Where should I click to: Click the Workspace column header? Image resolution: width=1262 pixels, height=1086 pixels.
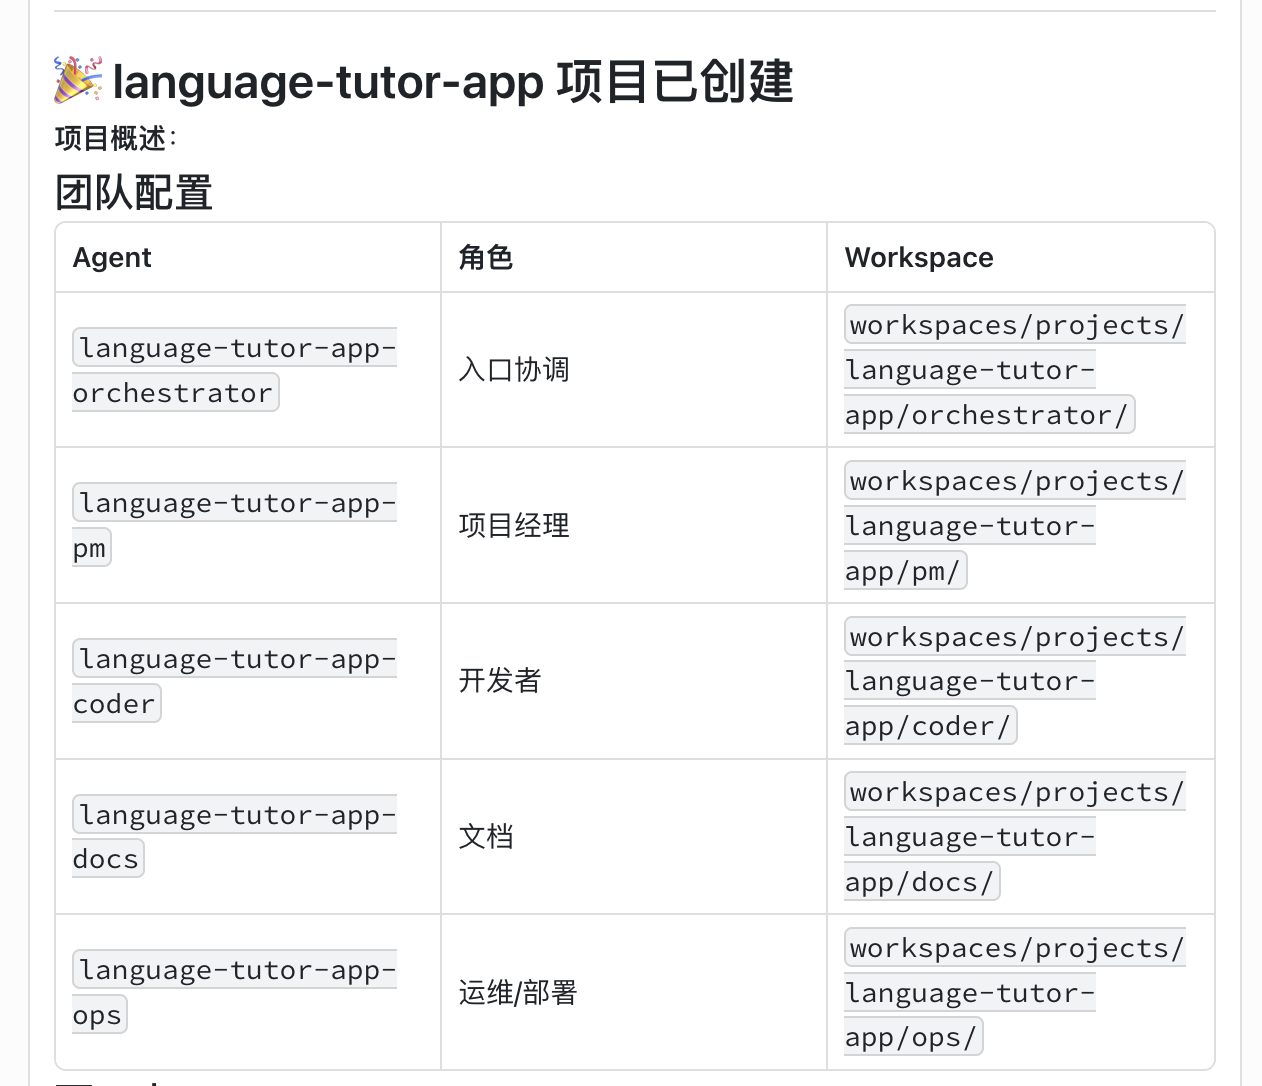point(918,258)
